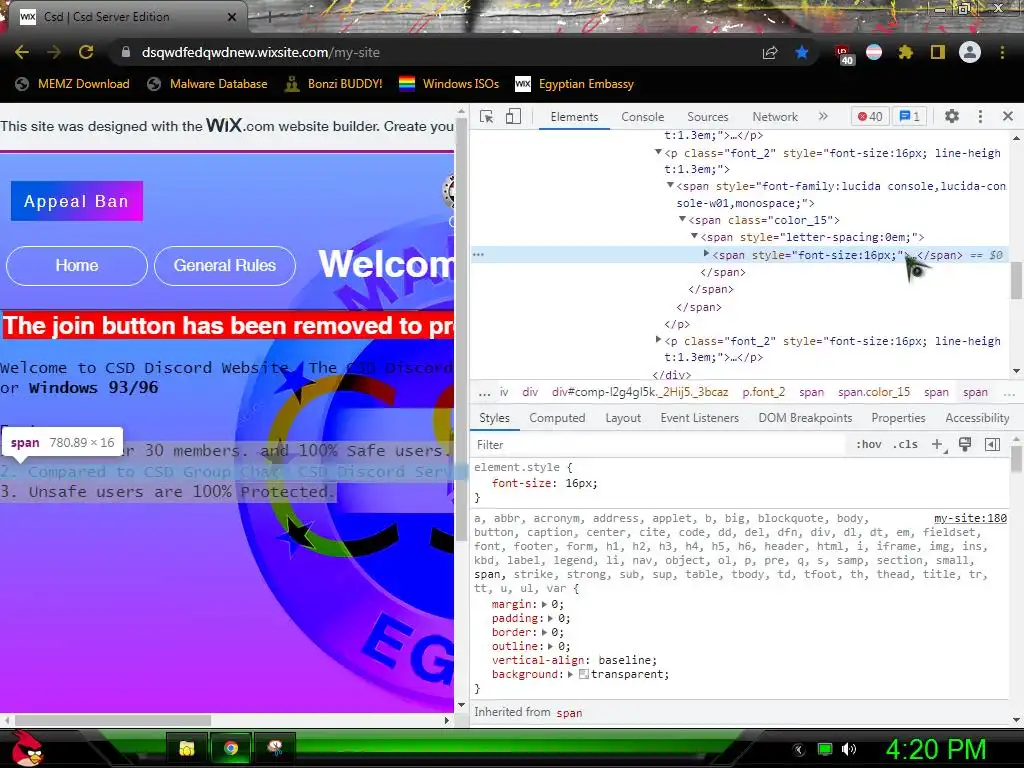This screenshot has width=1024, height=768.
Task: Click the Appeal Ban button
Action: pyautogui.click(x=76, y=201)
